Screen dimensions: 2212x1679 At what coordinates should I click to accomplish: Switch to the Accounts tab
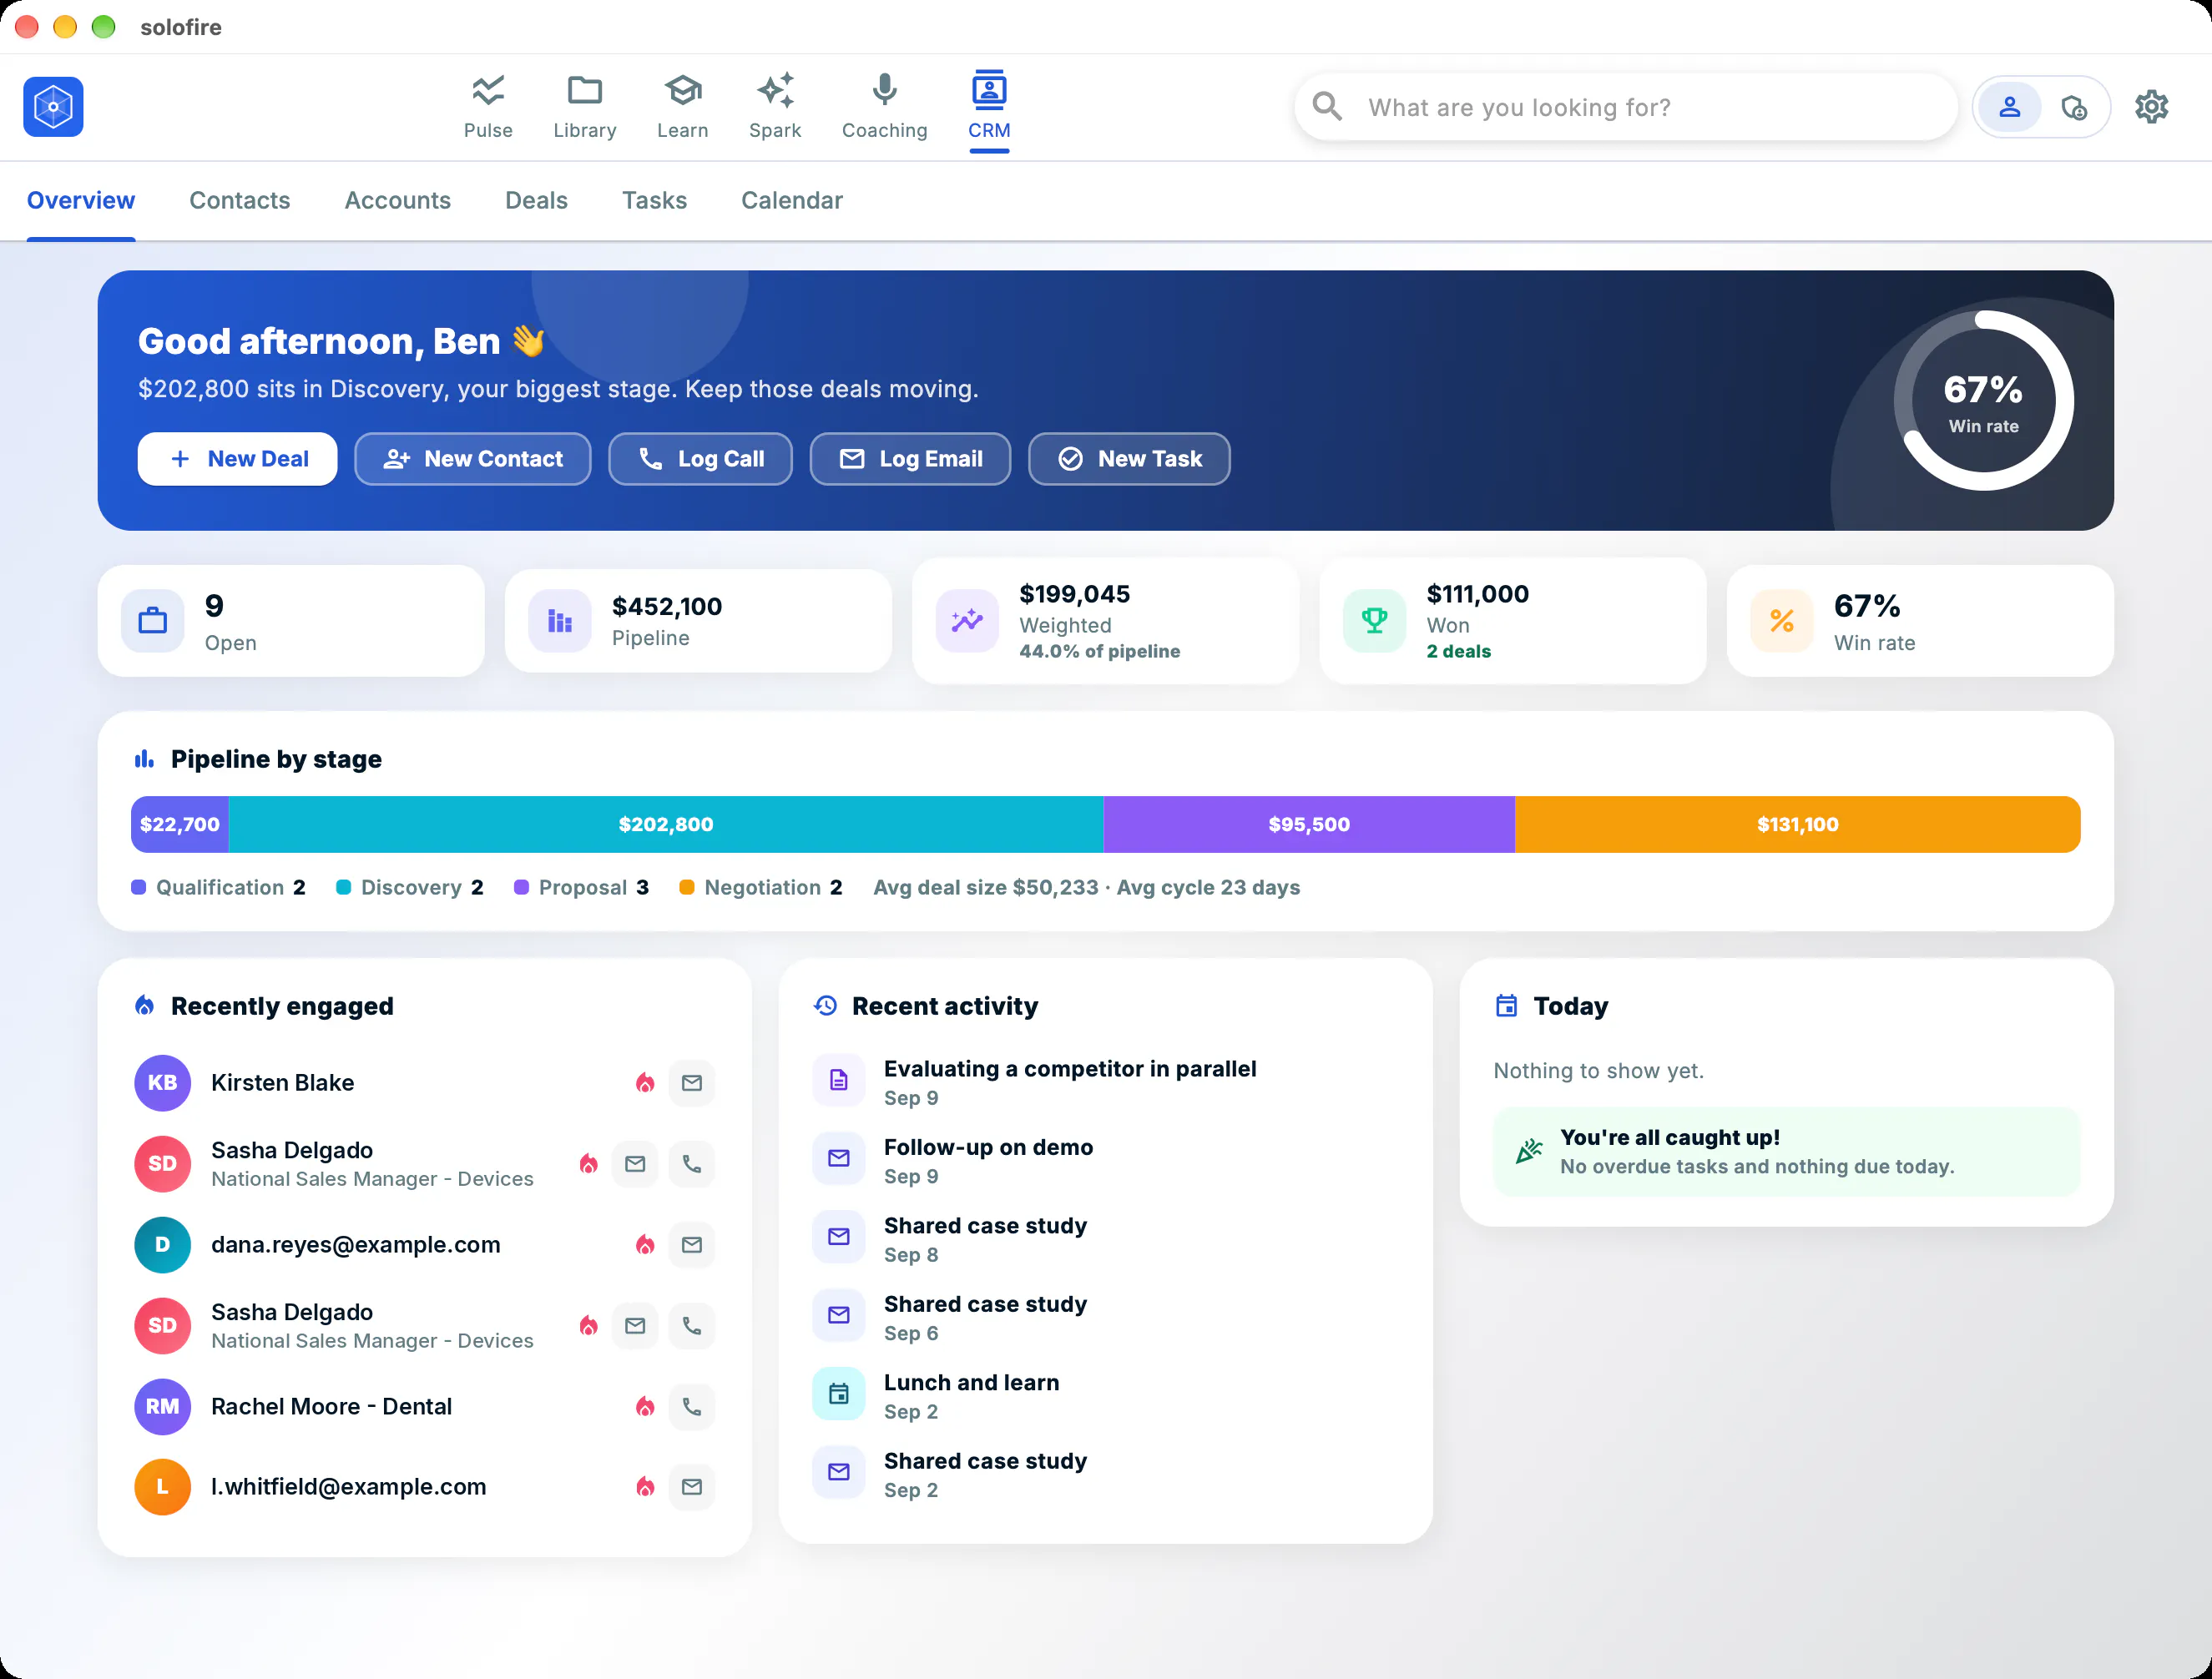tap(398, 200)
